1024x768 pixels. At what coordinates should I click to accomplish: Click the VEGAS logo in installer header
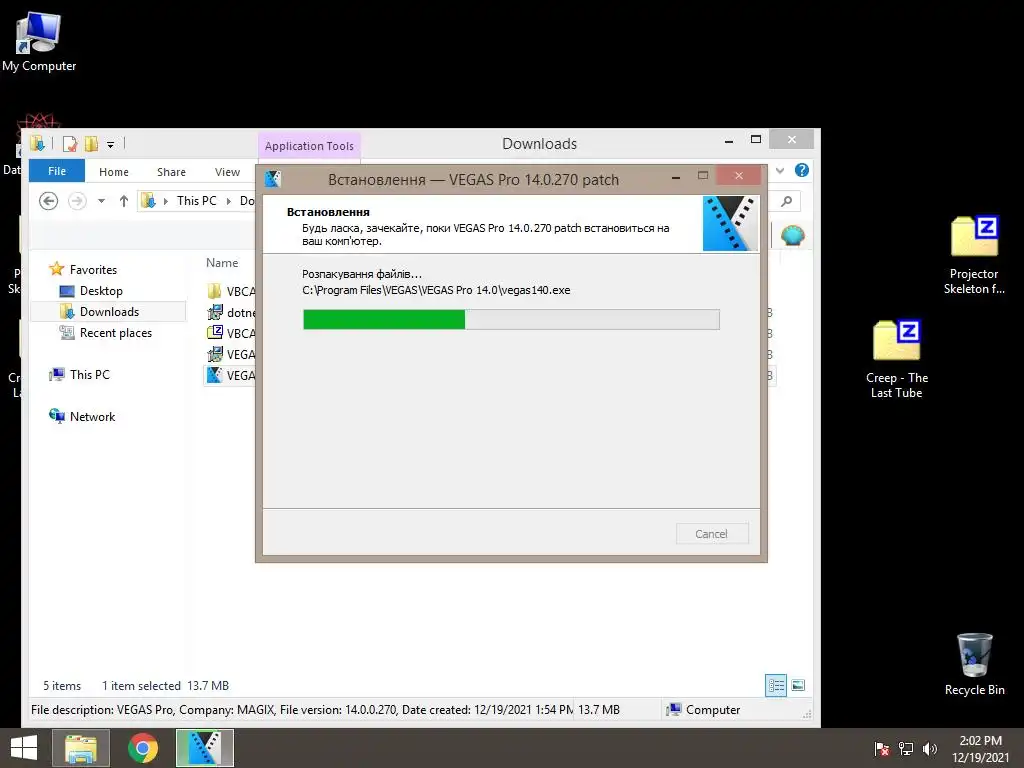click(x=730, y=223)
